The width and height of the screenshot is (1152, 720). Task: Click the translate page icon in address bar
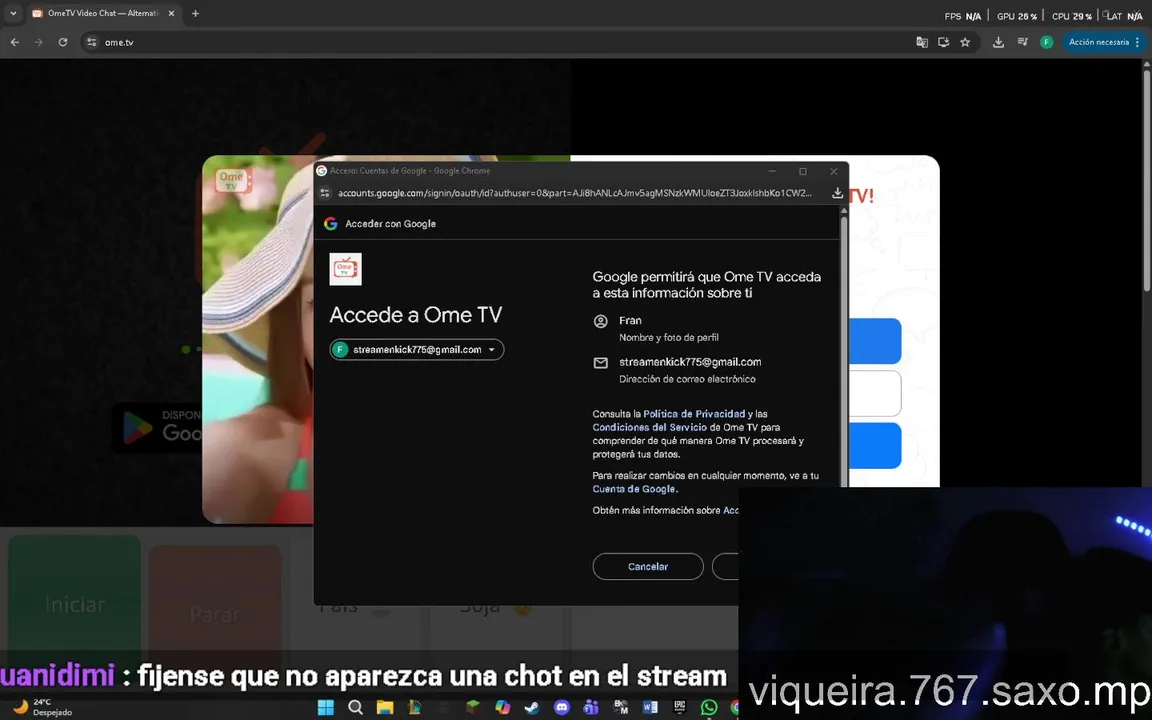[922, 43]
